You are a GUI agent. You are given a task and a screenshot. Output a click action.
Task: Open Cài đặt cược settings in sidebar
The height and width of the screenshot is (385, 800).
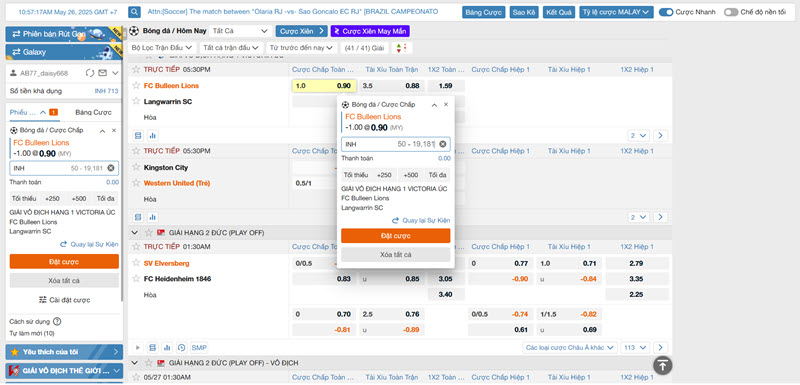tap(64, 300)
